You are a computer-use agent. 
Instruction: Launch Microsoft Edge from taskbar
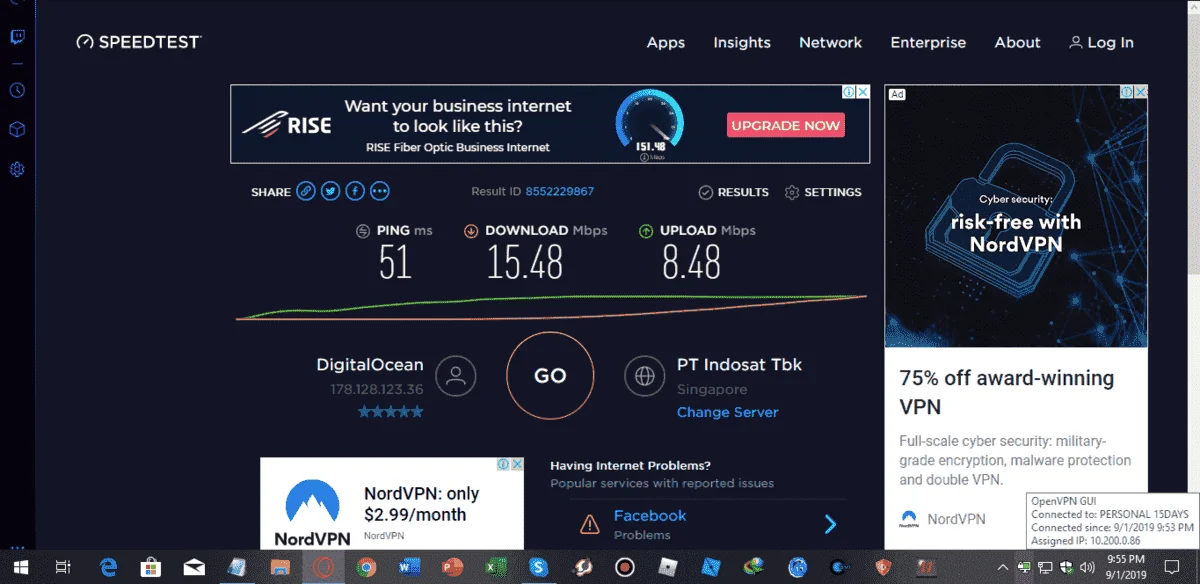pos(108,567)
